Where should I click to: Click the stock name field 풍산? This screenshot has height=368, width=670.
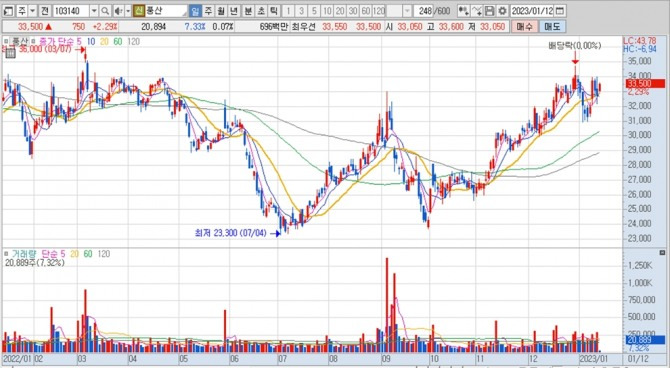pyautogui.click(x=165, y=11)
